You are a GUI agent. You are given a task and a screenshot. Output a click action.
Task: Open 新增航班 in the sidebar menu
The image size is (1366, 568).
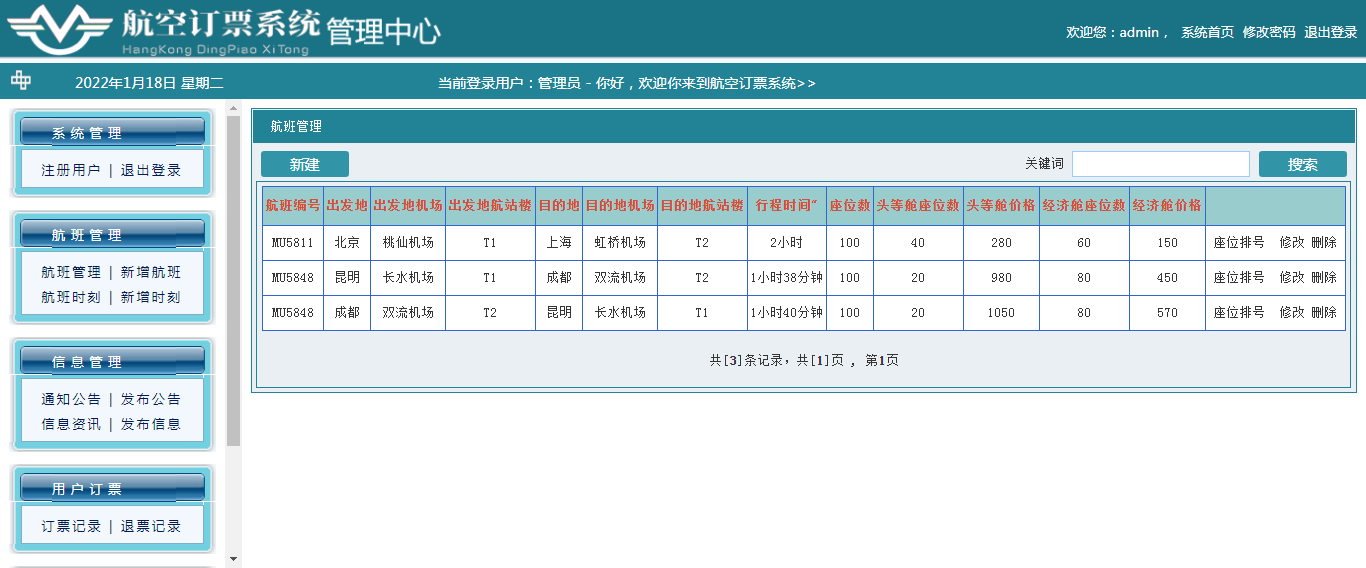coord(151,272)
